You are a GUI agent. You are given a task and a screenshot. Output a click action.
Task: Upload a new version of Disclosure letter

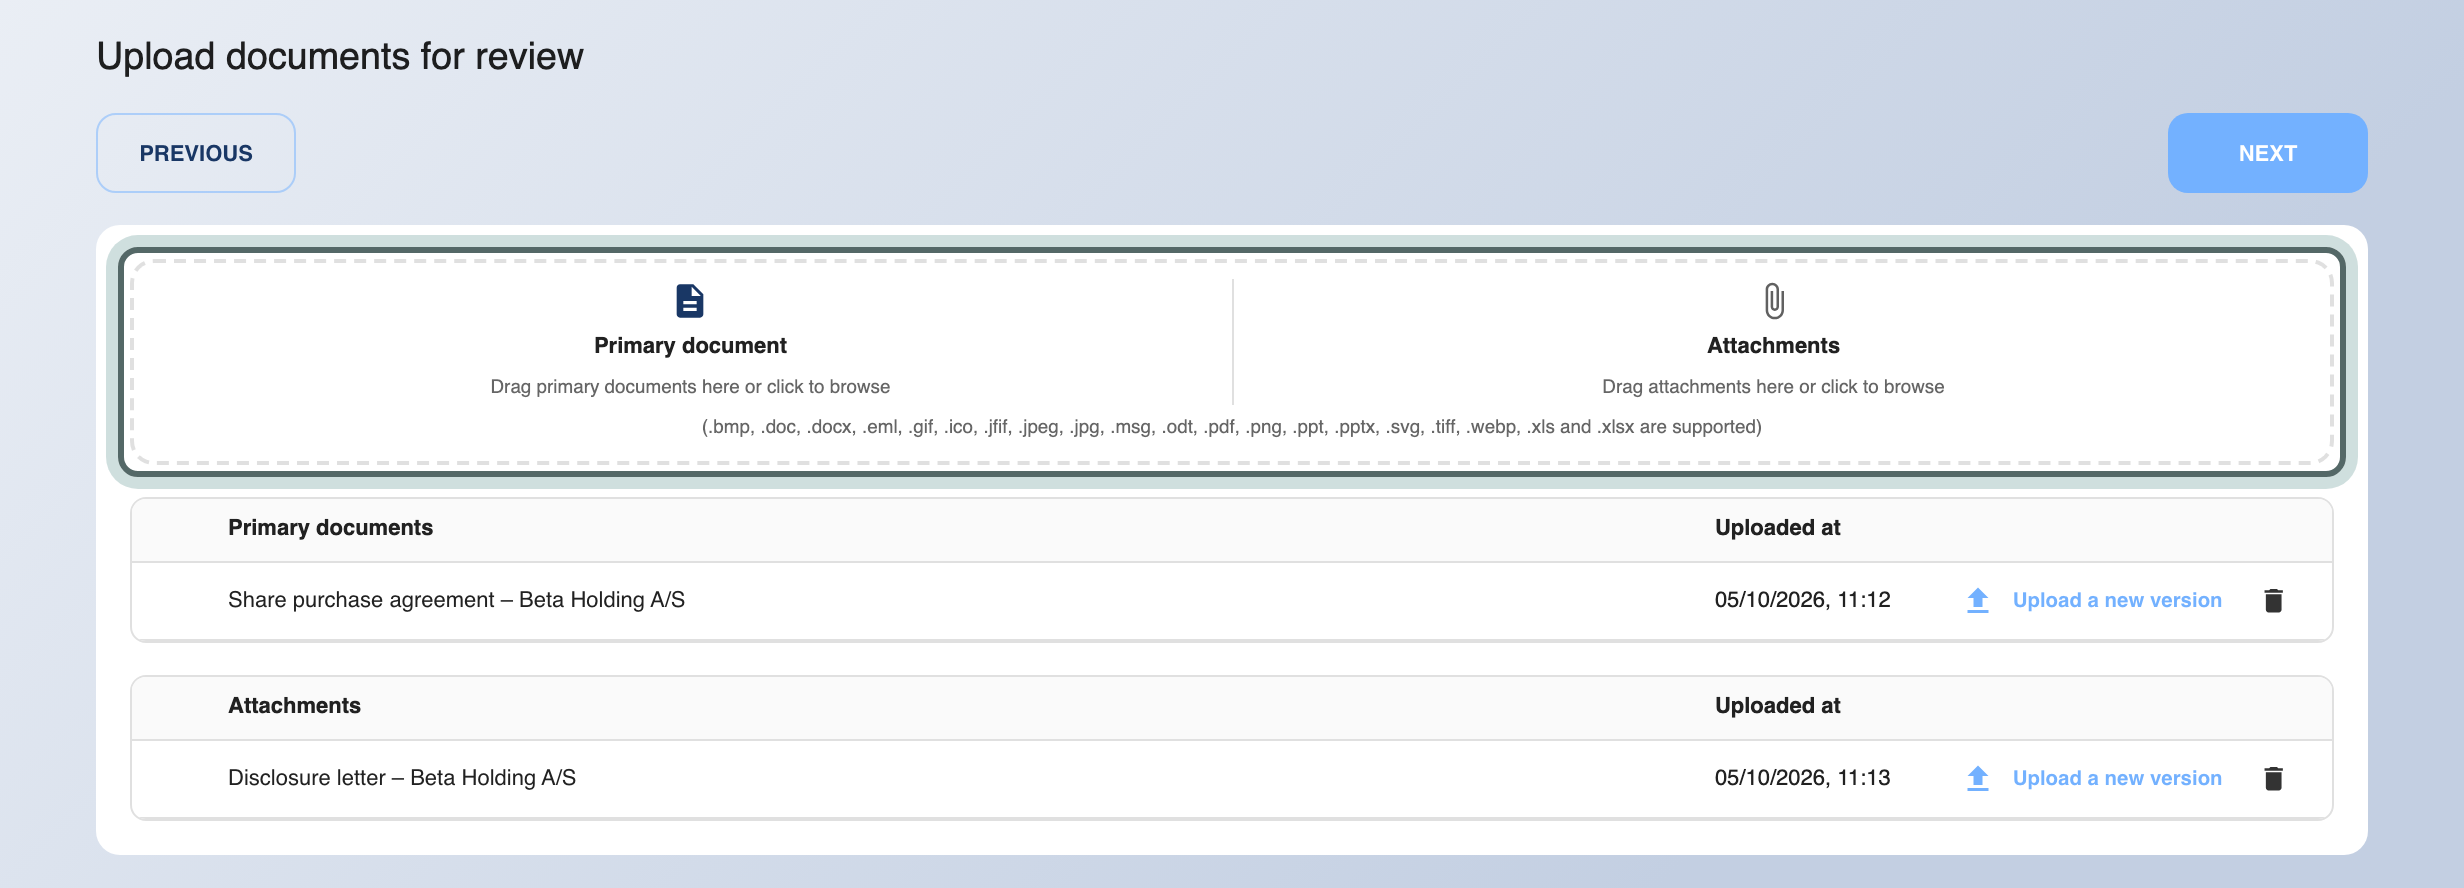(2117, 778)
